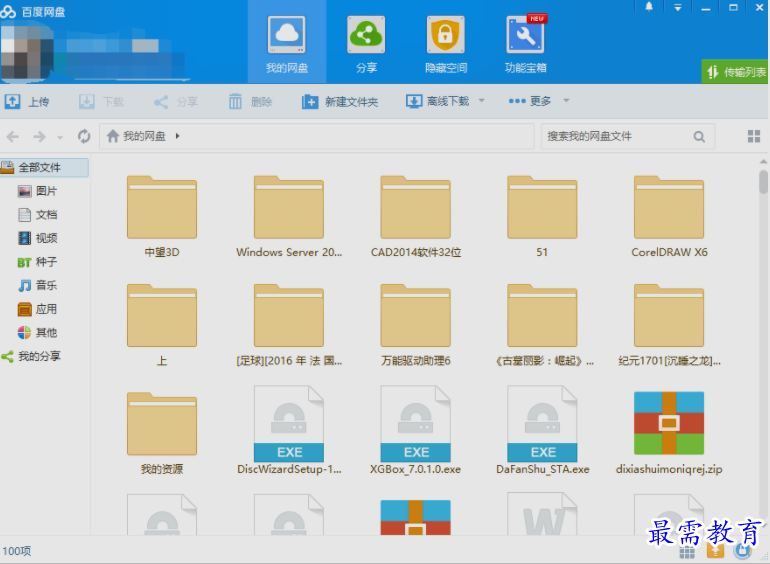The image size is (770, 564).
Task: Go forward with the right arrow
Action: [39, 136]
